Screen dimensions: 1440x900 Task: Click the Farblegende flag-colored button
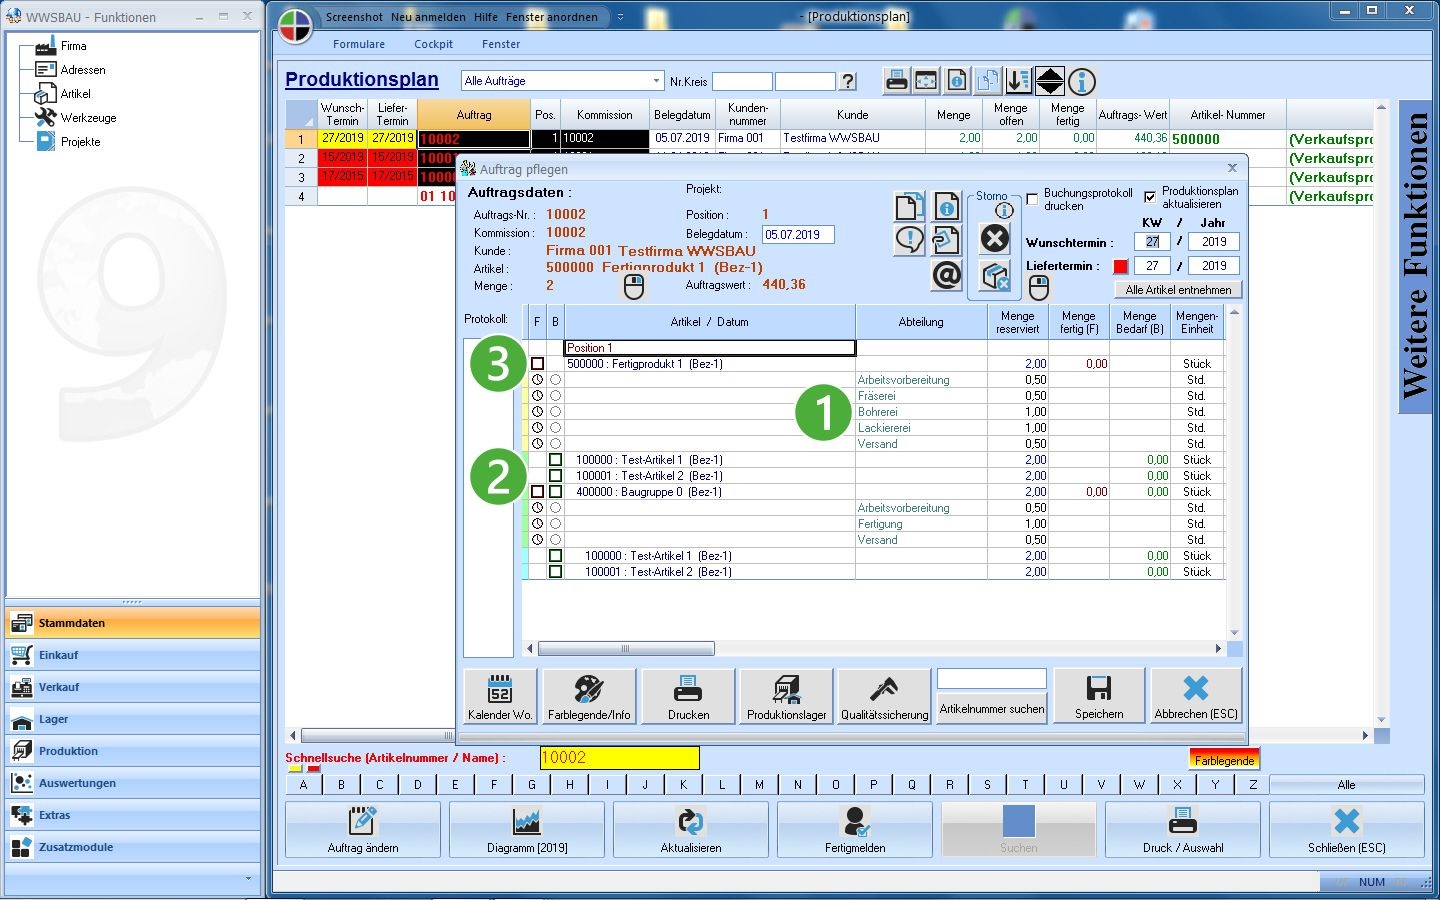pyautogui.click(x=1224, y=758)
